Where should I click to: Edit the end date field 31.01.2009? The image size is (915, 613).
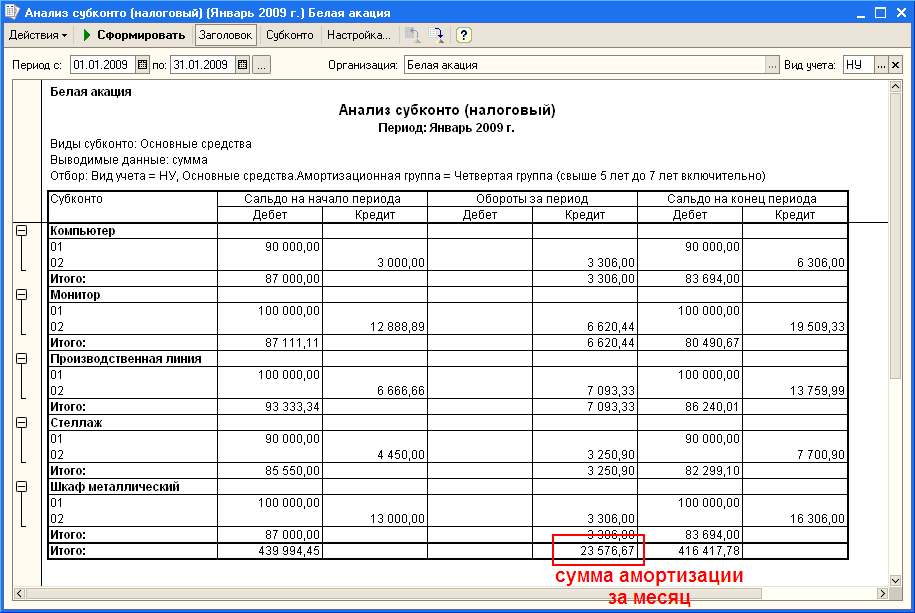pos(203,65)
